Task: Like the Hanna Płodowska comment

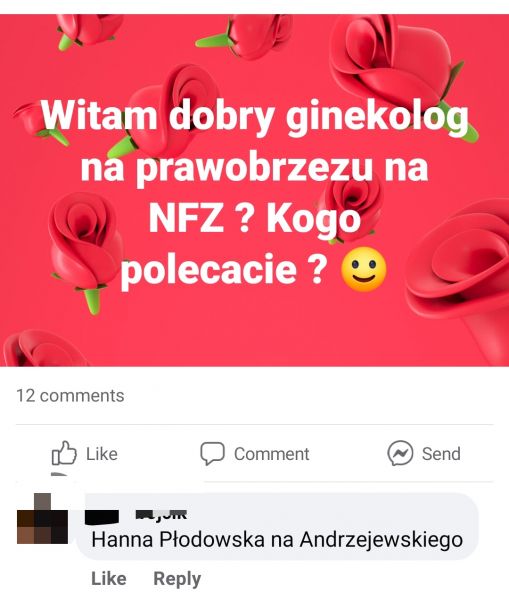Action: [109, 579]
